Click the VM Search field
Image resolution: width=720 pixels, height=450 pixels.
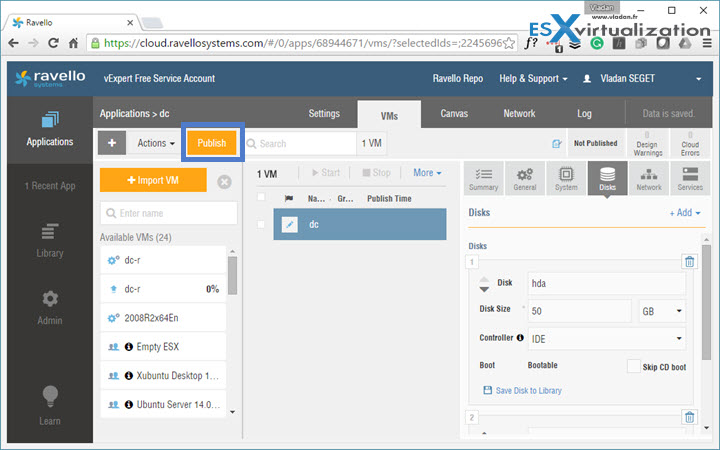(x=301, y=143)
